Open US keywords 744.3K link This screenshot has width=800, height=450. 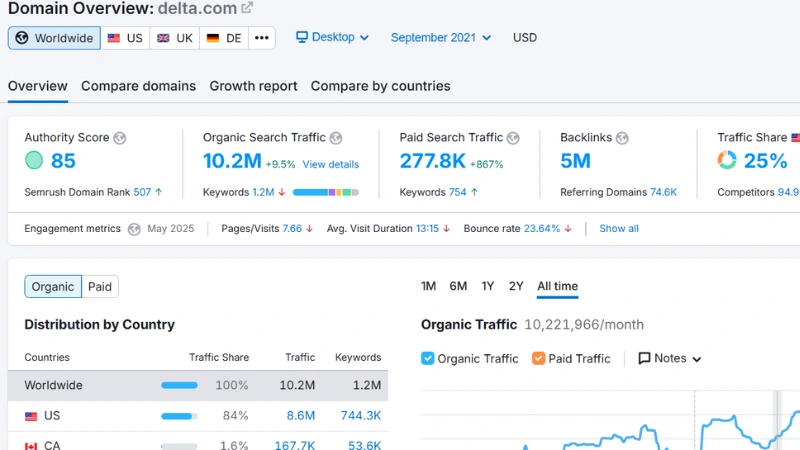click(361, 416)
